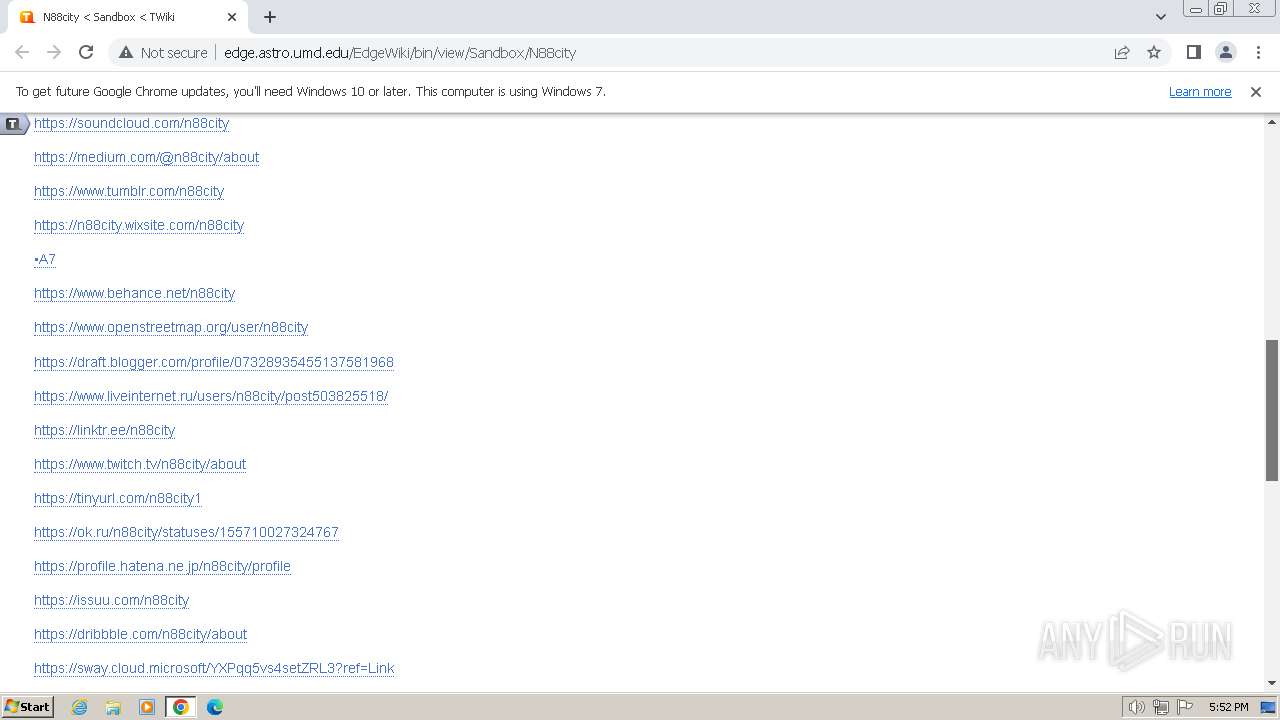The height and width of the screenshot is (720, 1280).
Task: Toggle the browser side panel icon
Action: point(1193,52)
